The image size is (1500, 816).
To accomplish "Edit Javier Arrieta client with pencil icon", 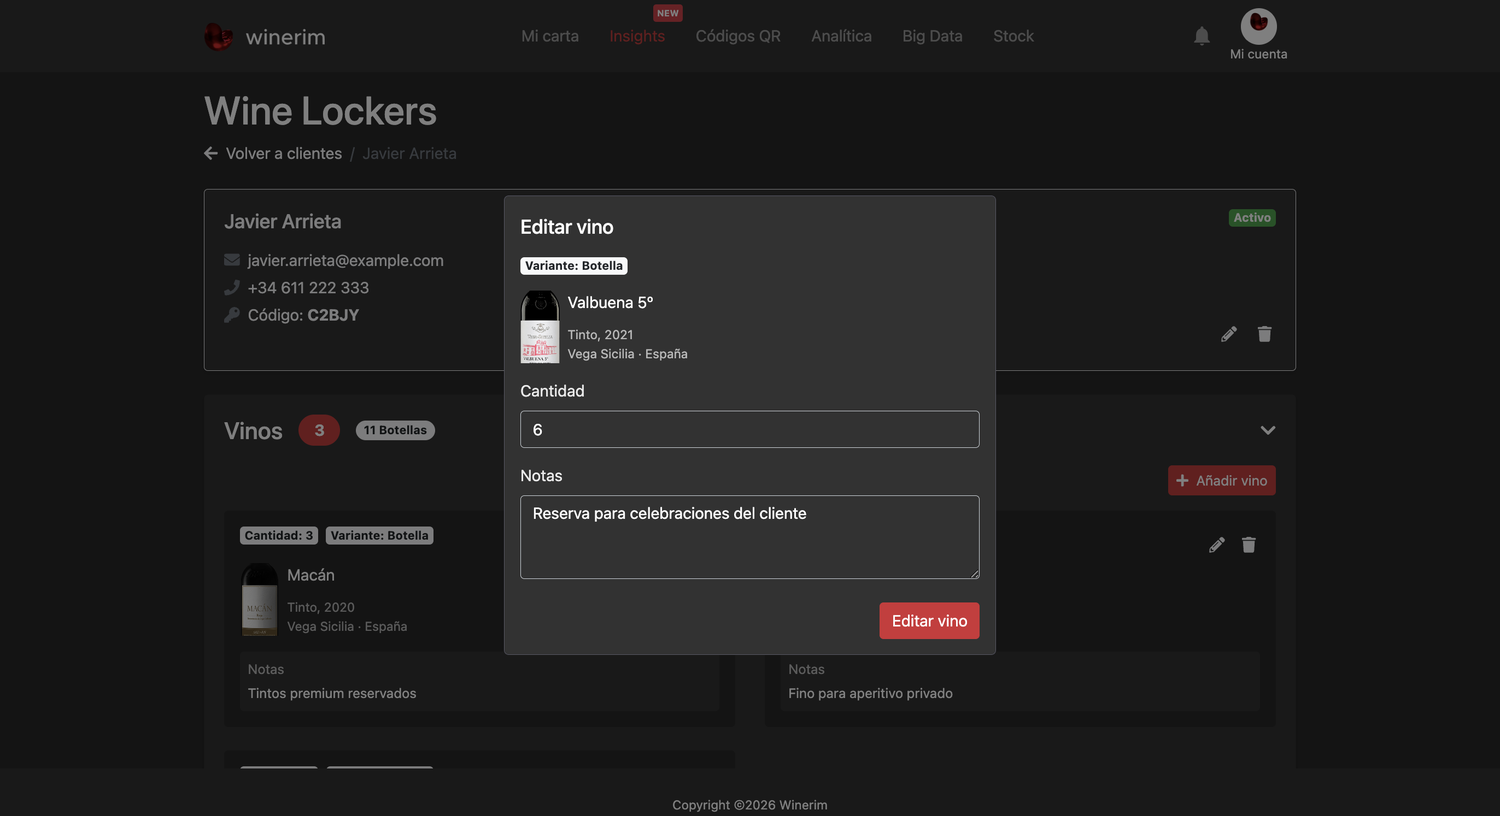I will click(1229, 334).
